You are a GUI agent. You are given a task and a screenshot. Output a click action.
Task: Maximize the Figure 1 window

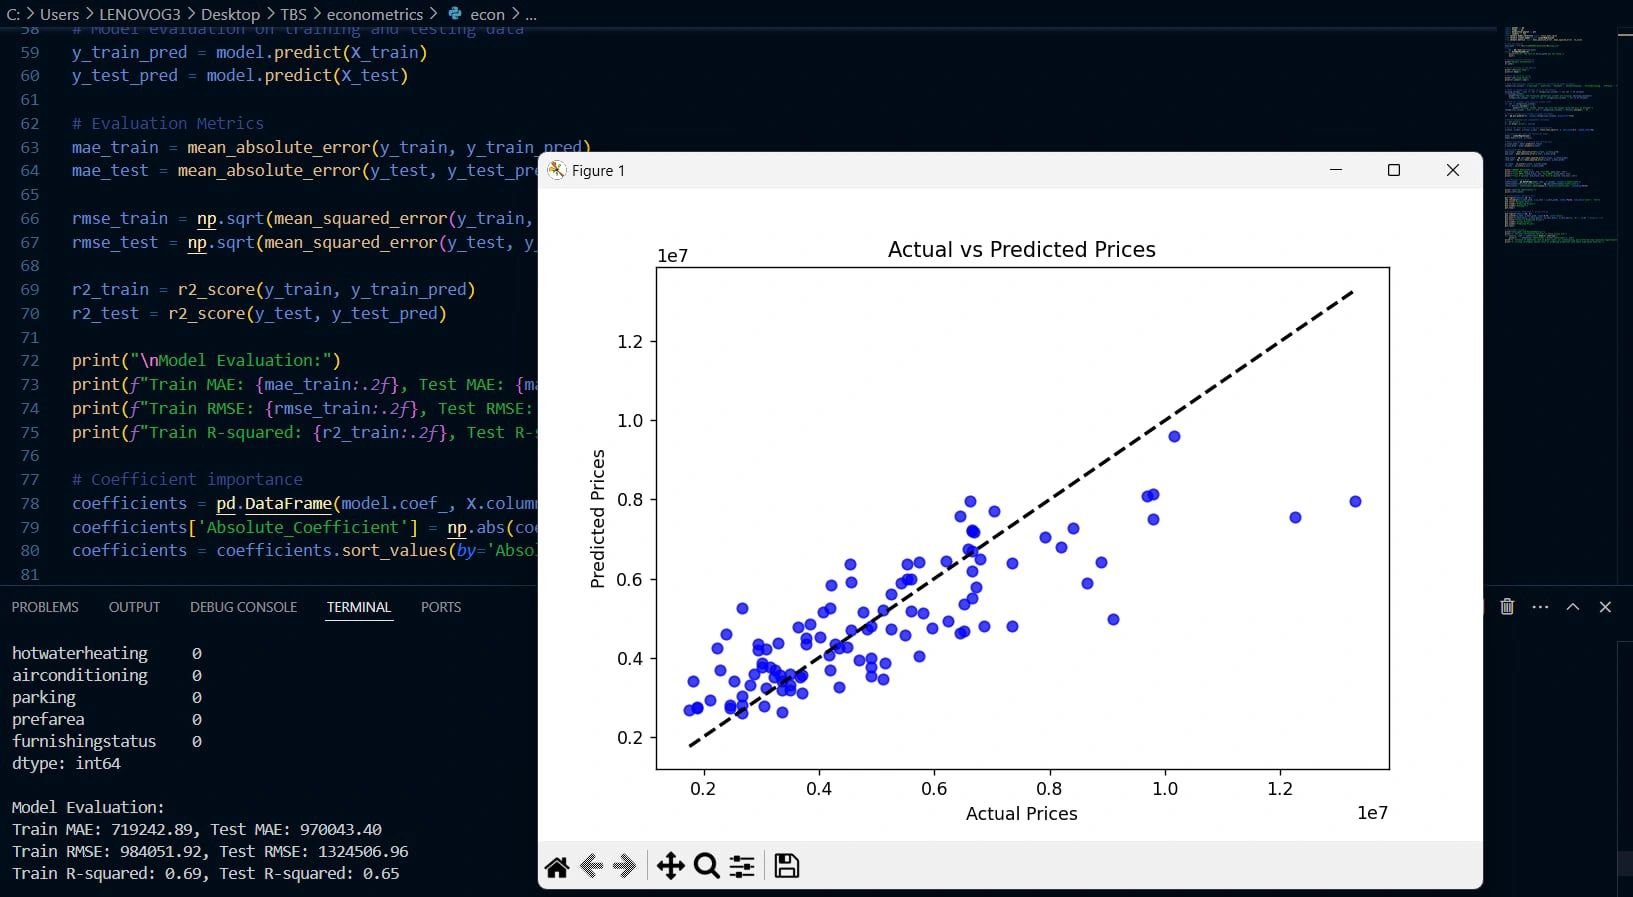coord(1394,170)
